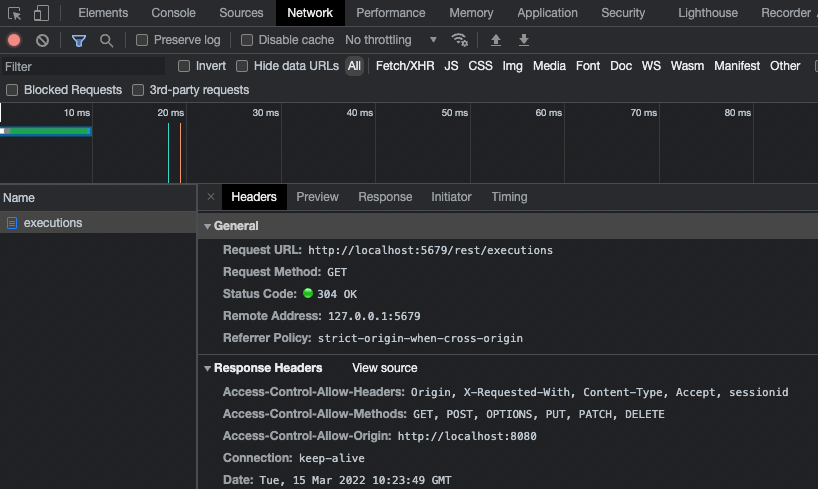Enable the Preserve log checkbox
Screen dimensions: 818x489
[142, 40]
